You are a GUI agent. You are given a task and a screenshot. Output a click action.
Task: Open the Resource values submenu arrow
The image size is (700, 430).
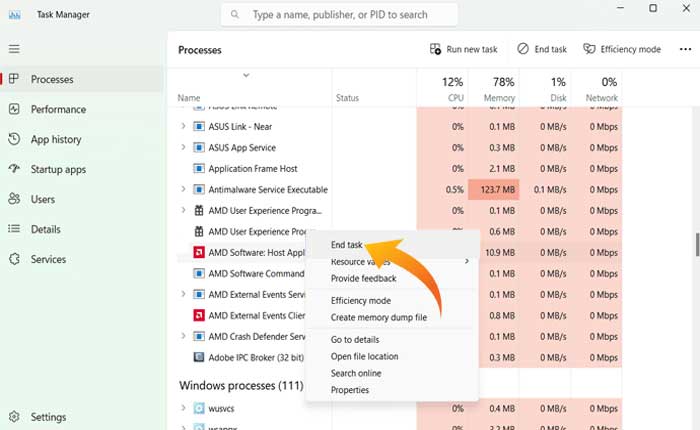[x=467, y=261]
